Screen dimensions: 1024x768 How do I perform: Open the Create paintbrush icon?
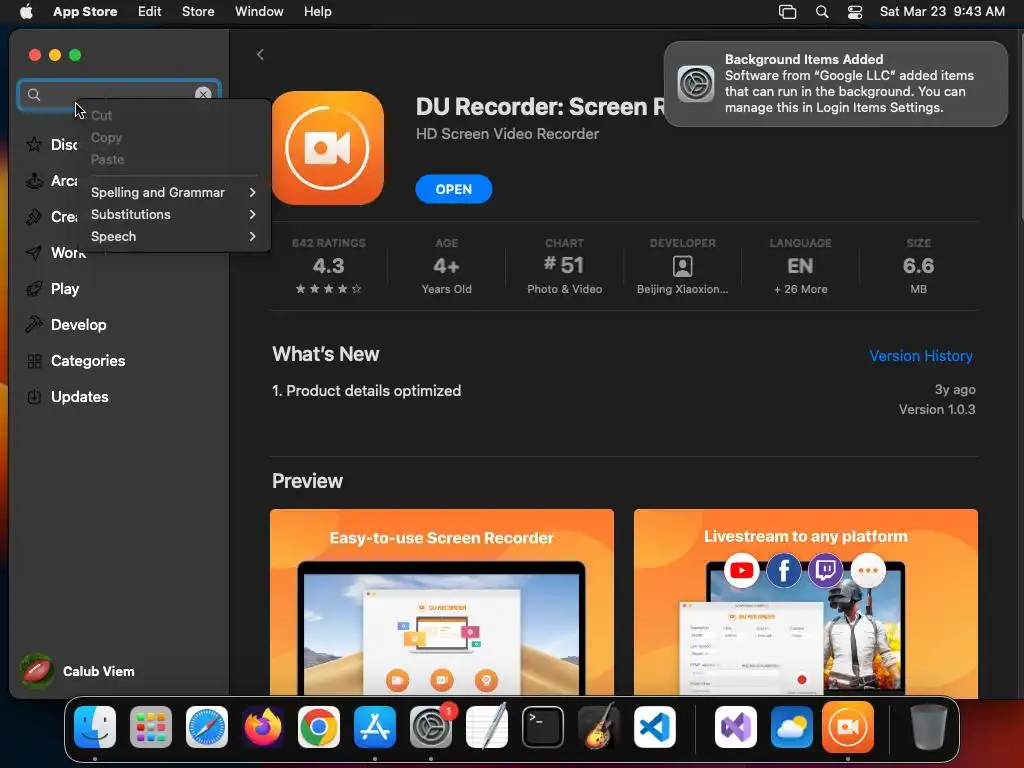(x=34, y=216)
